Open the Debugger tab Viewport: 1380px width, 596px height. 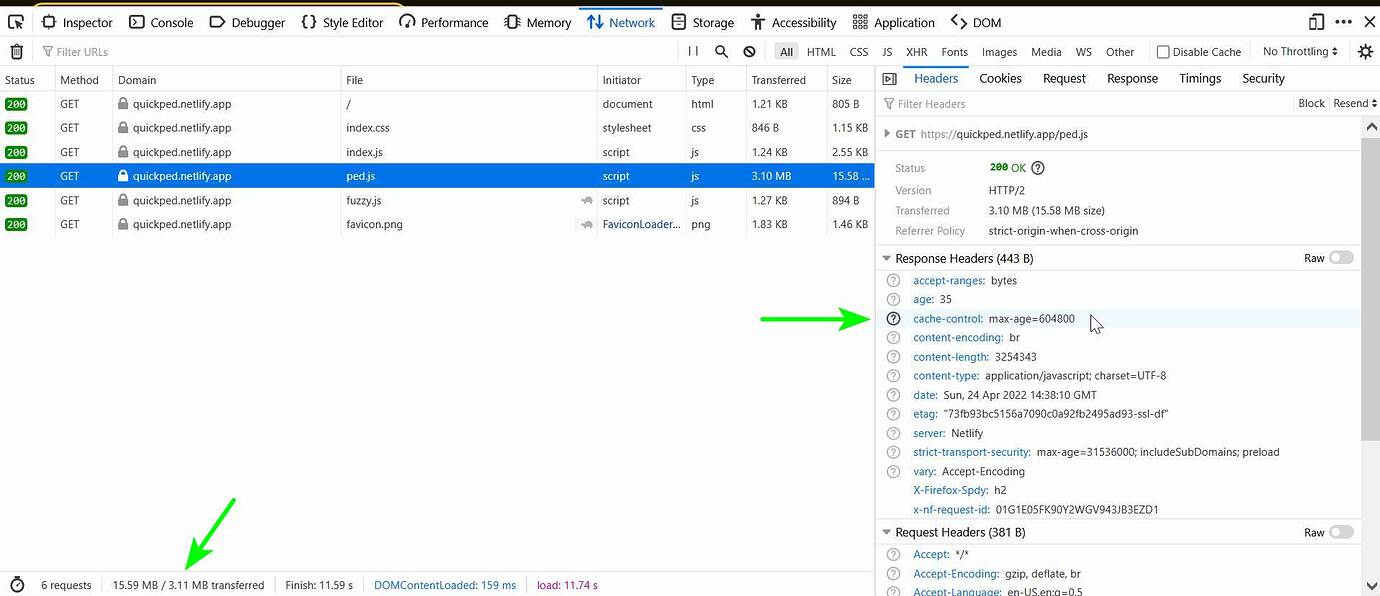[249, 22]
